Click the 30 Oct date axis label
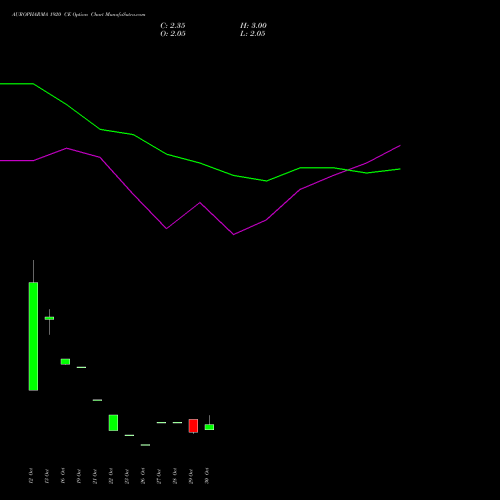 pos(207,476)
